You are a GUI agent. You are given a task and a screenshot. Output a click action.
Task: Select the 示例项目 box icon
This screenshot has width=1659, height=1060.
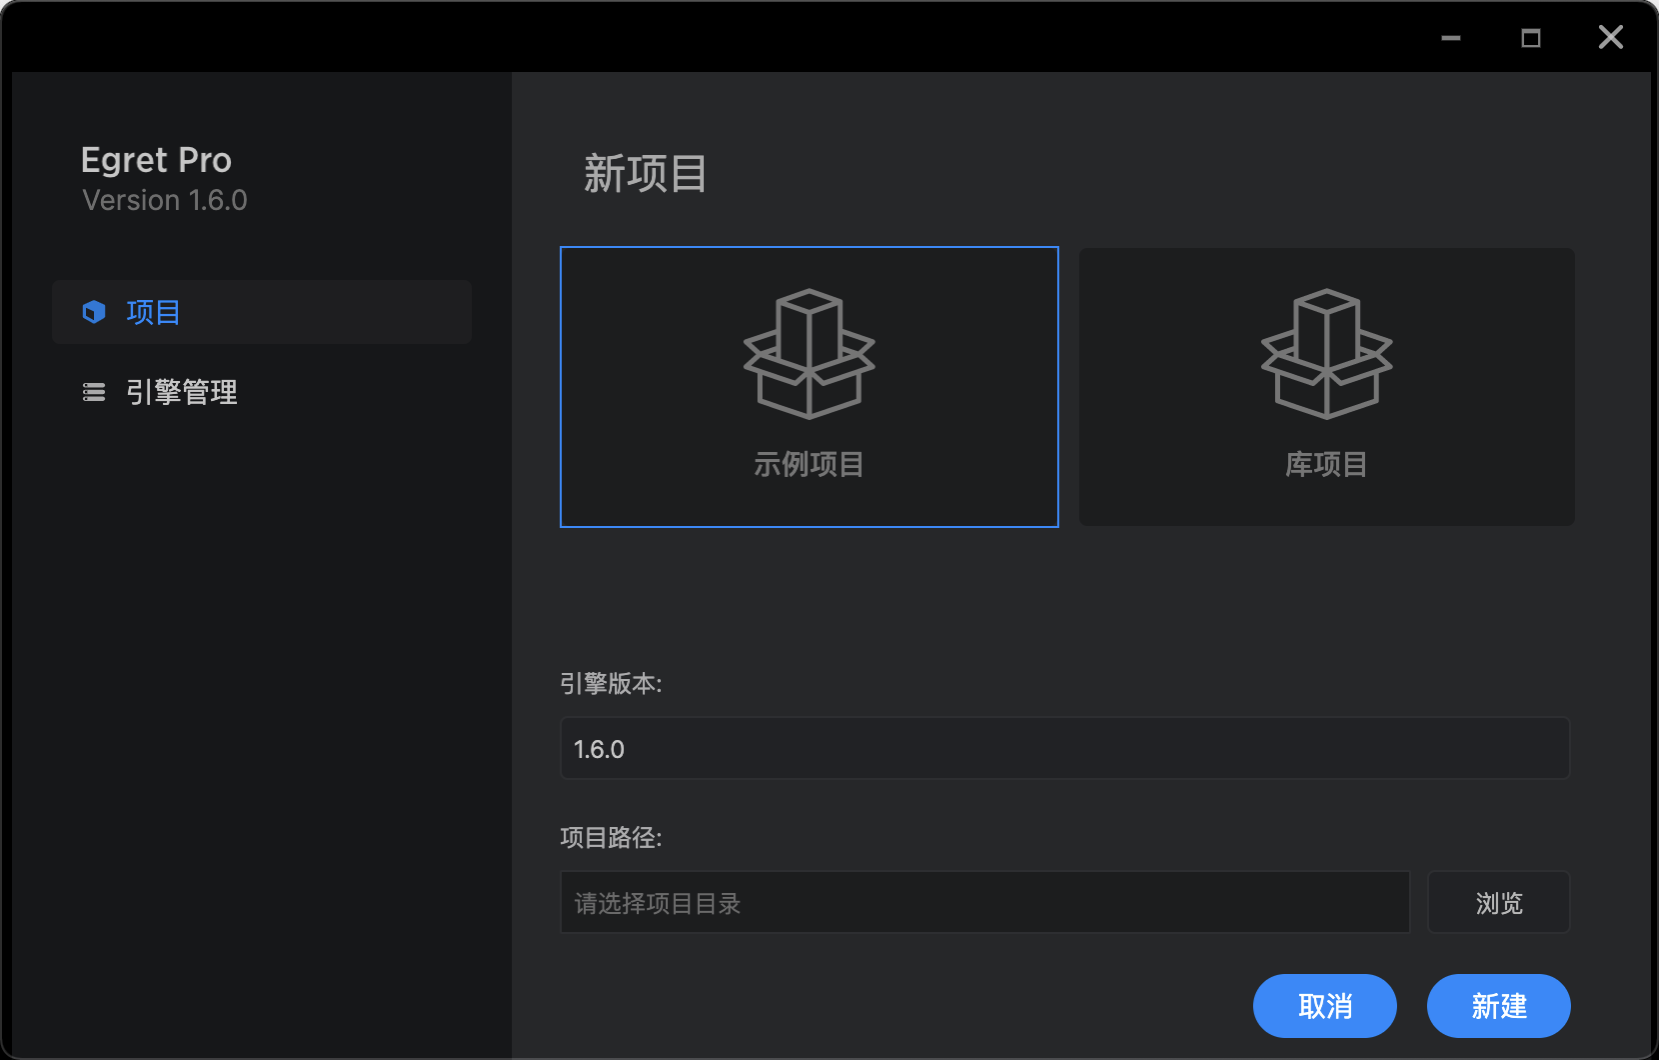[809, 354]
